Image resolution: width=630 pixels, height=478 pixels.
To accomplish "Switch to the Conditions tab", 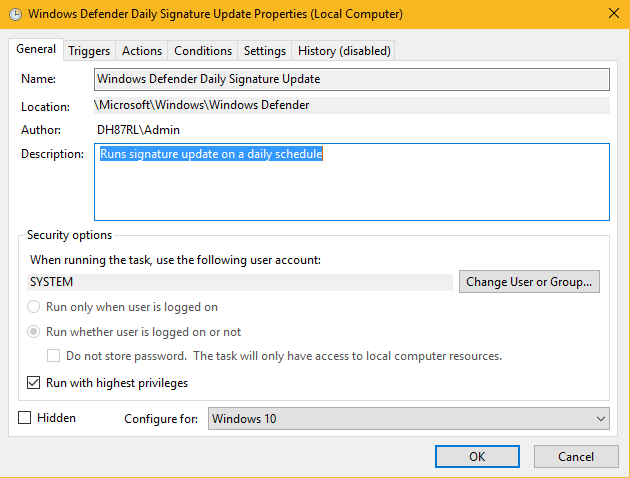I will pyautogui.click(x=203, y=51).
